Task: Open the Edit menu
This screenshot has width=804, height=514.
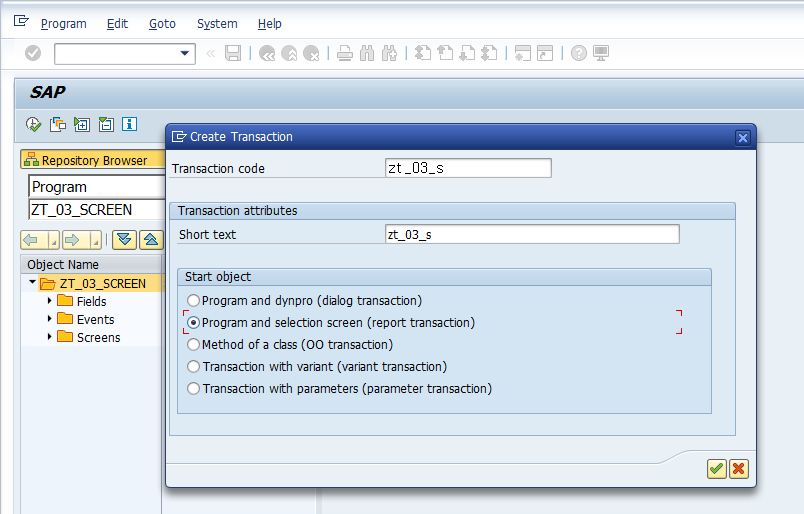Action: (x=117, y=24)
